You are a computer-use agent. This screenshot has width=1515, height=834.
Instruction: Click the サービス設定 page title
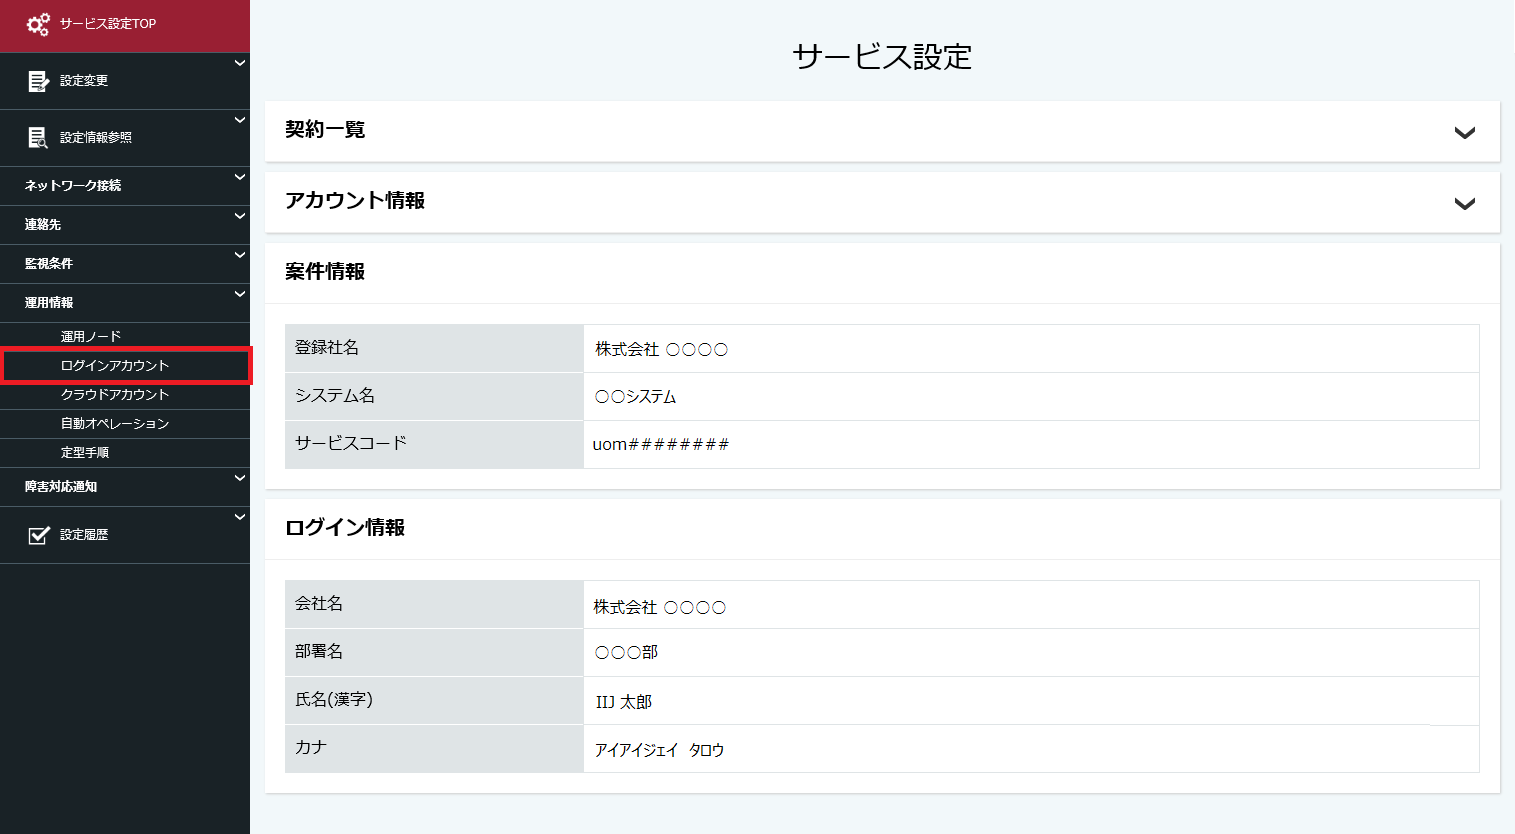coord(882,57)
